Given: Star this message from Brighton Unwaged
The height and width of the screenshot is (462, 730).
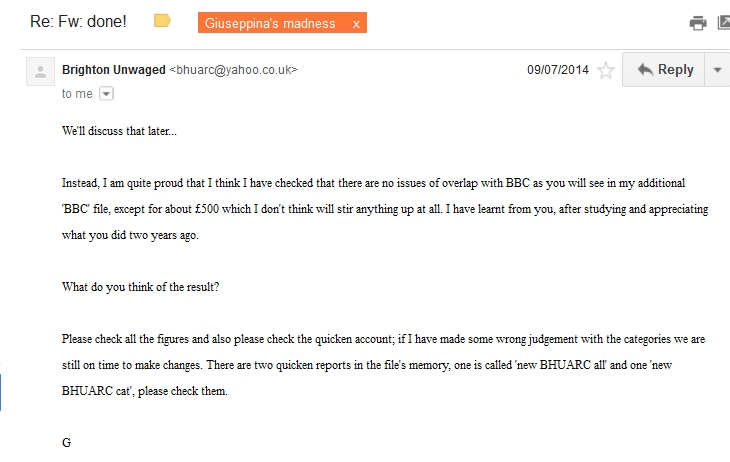Looking at the screenshot, I should click(605, 70).
